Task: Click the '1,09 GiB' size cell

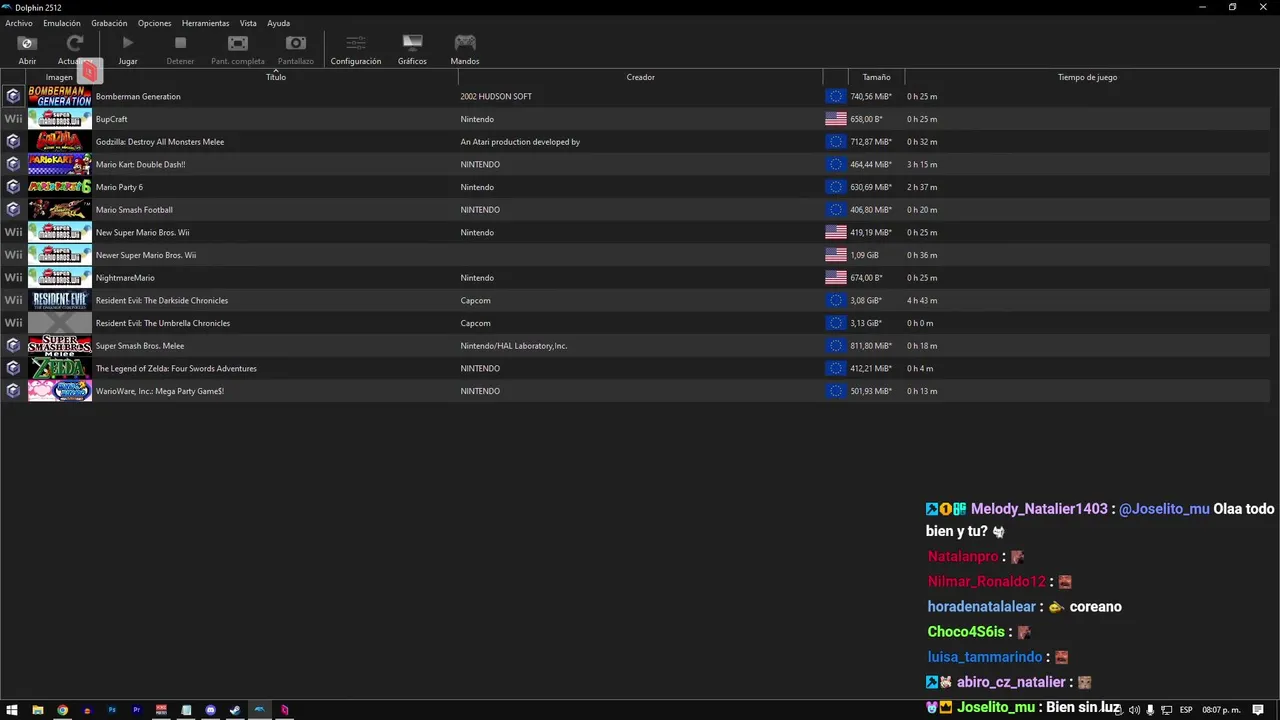Action: (864, 255)
